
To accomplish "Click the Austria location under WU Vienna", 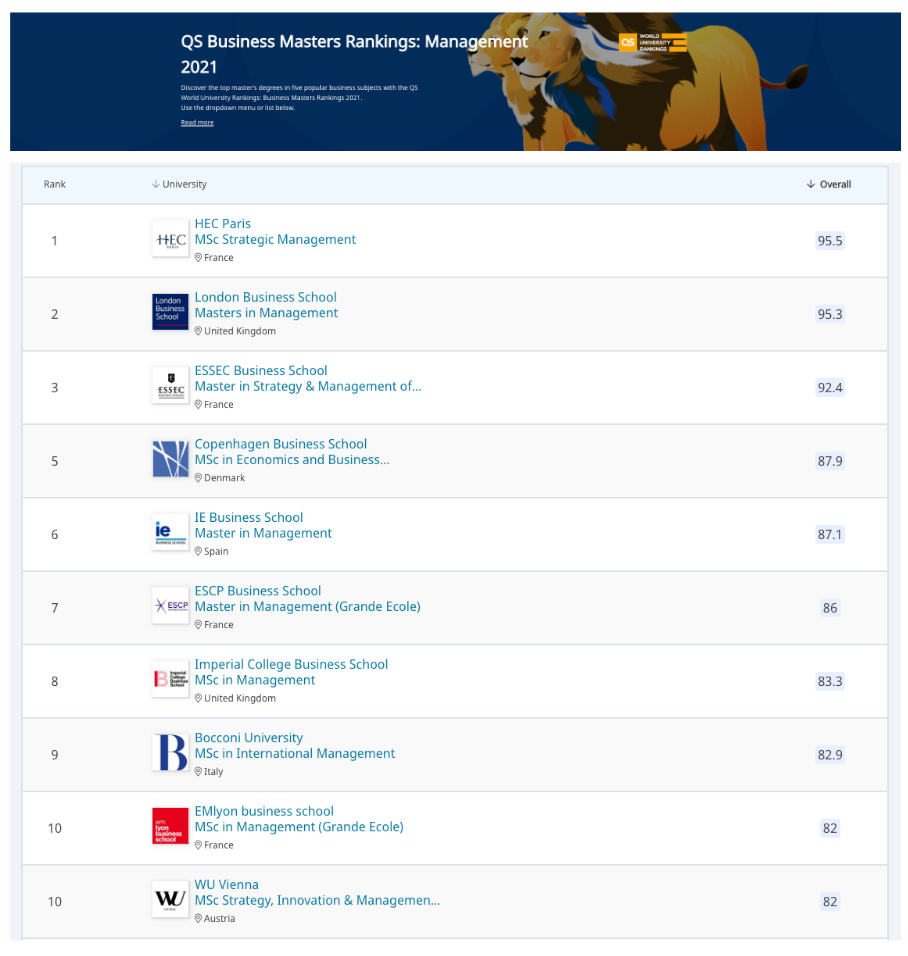I will [220, 919].
